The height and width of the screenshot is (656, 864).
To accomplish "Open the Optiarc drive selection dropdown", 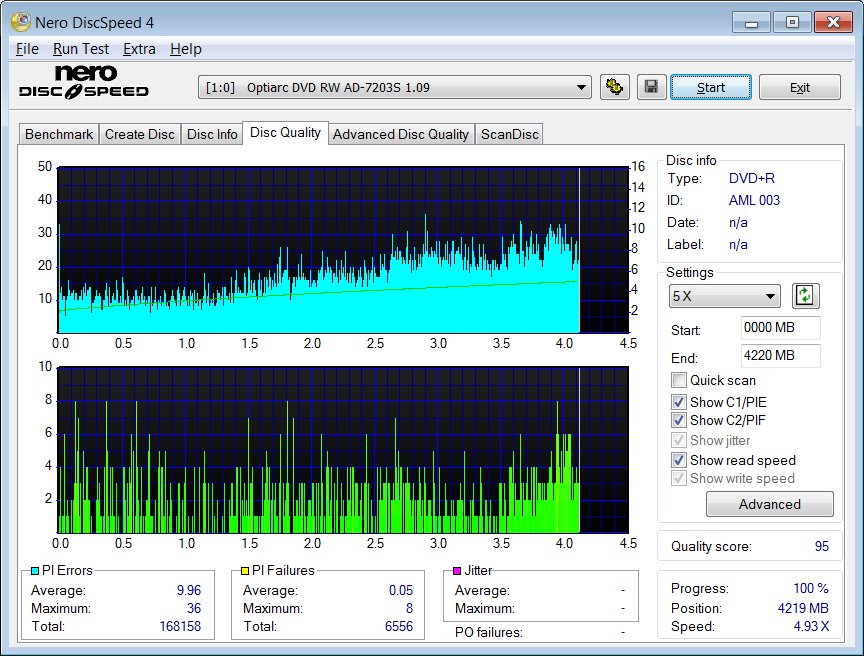I will (x=395, y=88).
